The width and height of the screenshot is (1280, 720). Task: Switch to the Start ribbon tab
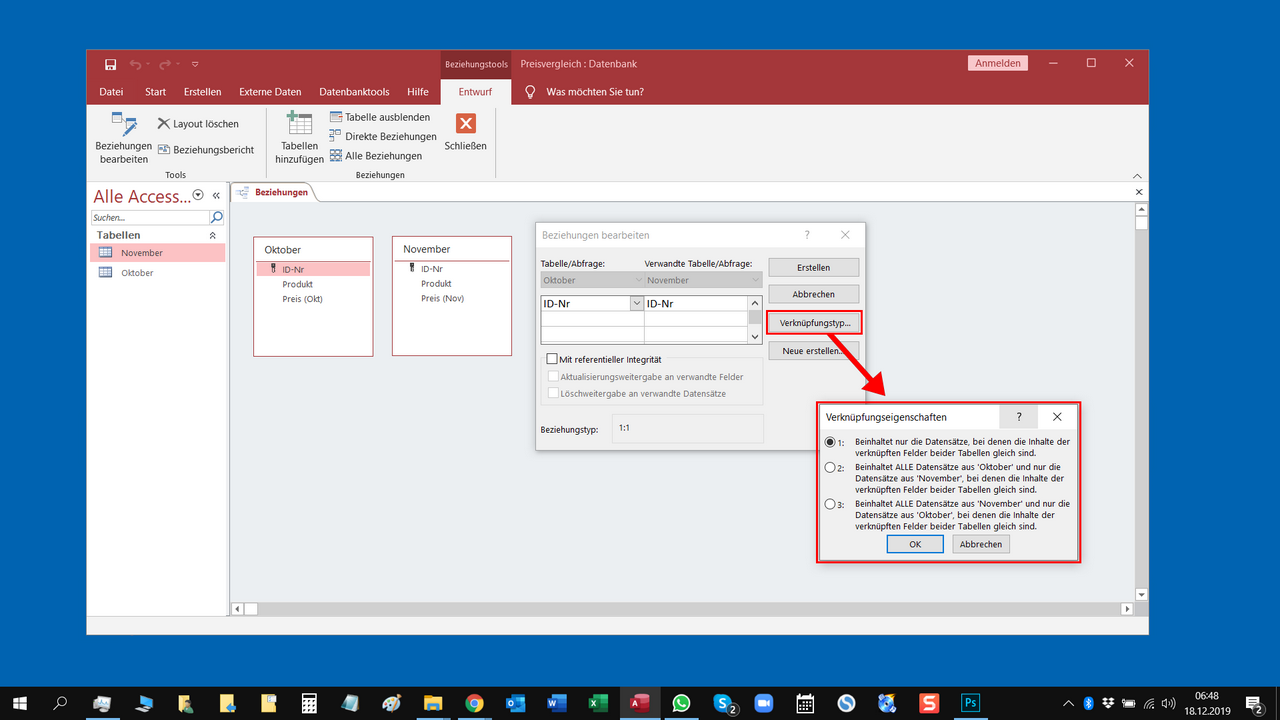155,92
